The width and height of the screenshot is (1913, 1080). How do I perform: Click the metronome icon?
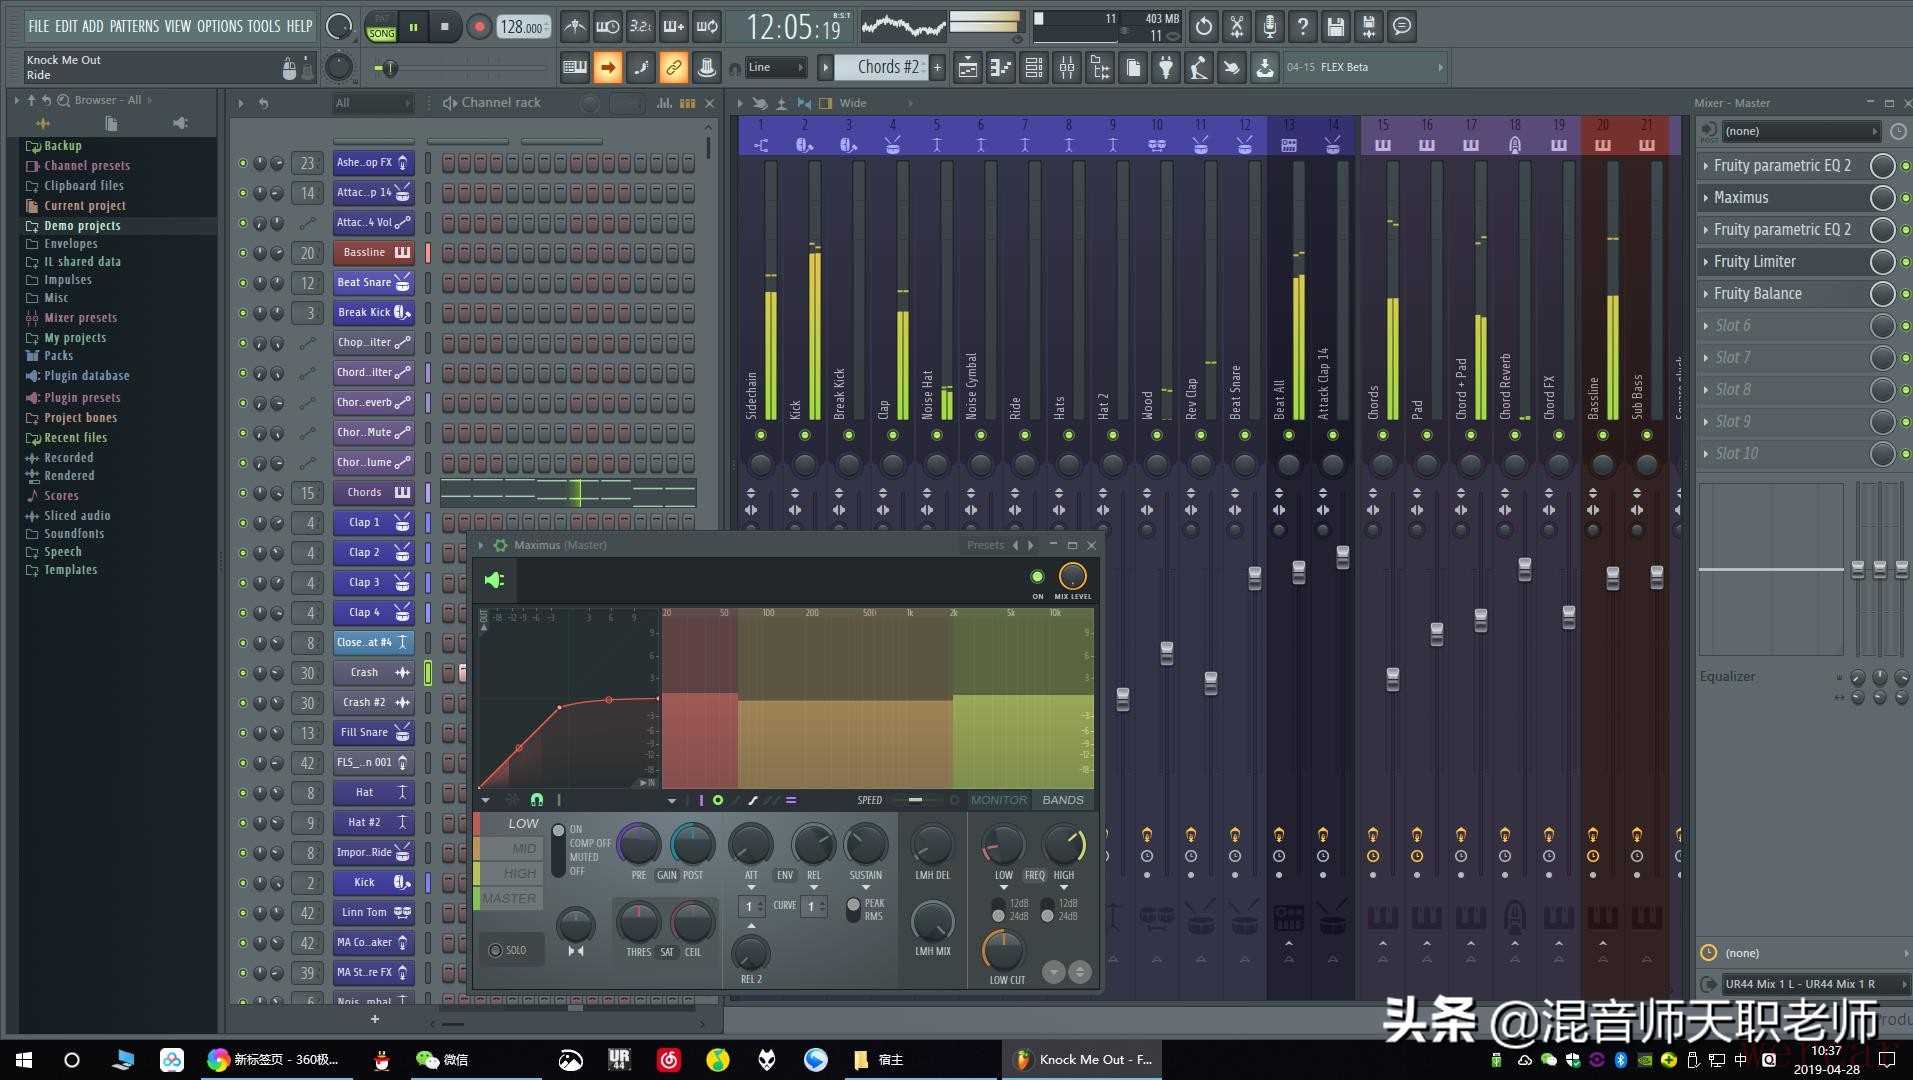pos(574,27)
